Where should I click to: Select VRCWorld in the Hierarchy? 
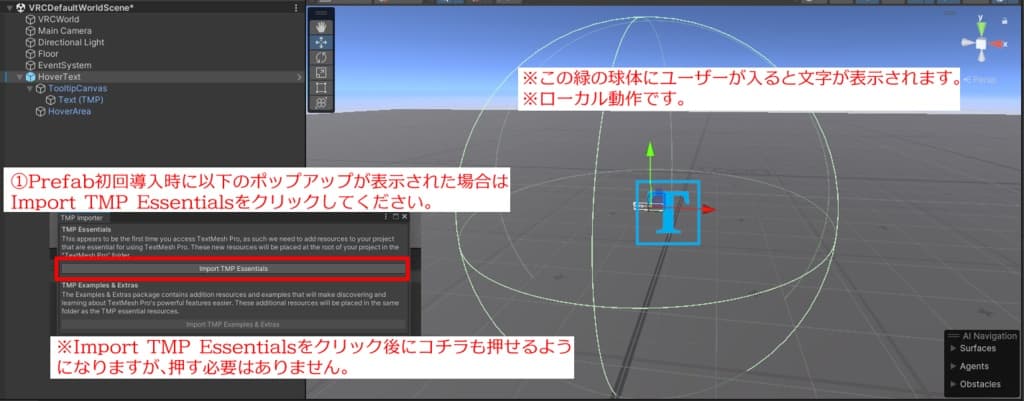(58, 20)
